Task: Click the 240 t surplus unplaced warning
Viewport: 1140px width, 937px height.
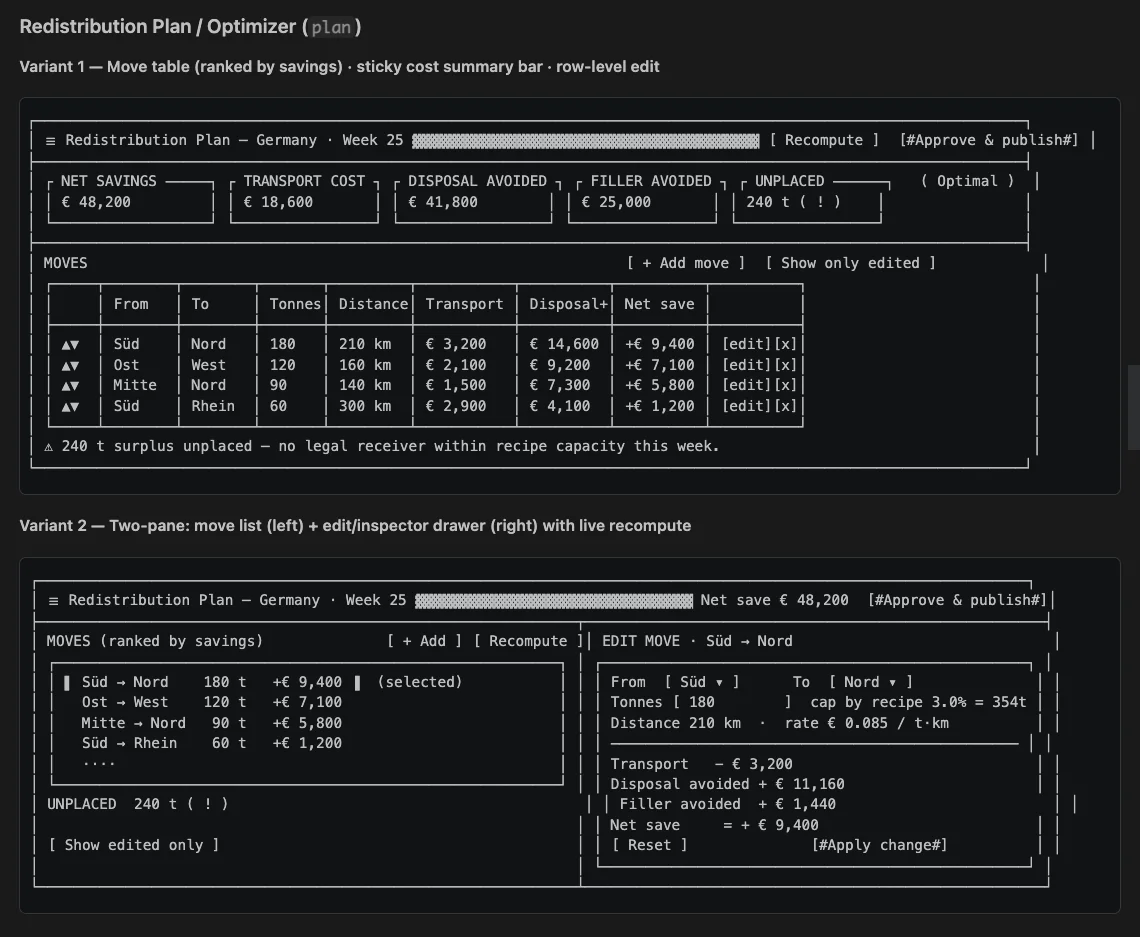Action: pos(382,446)
